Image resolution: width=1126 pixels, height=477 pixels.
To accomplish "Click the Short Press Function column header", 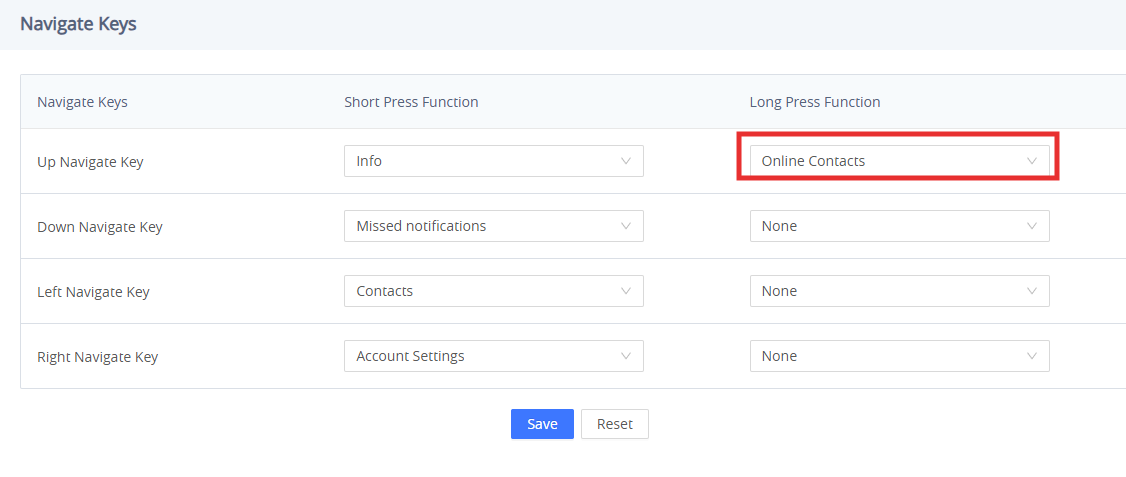I will coord(411,102).
